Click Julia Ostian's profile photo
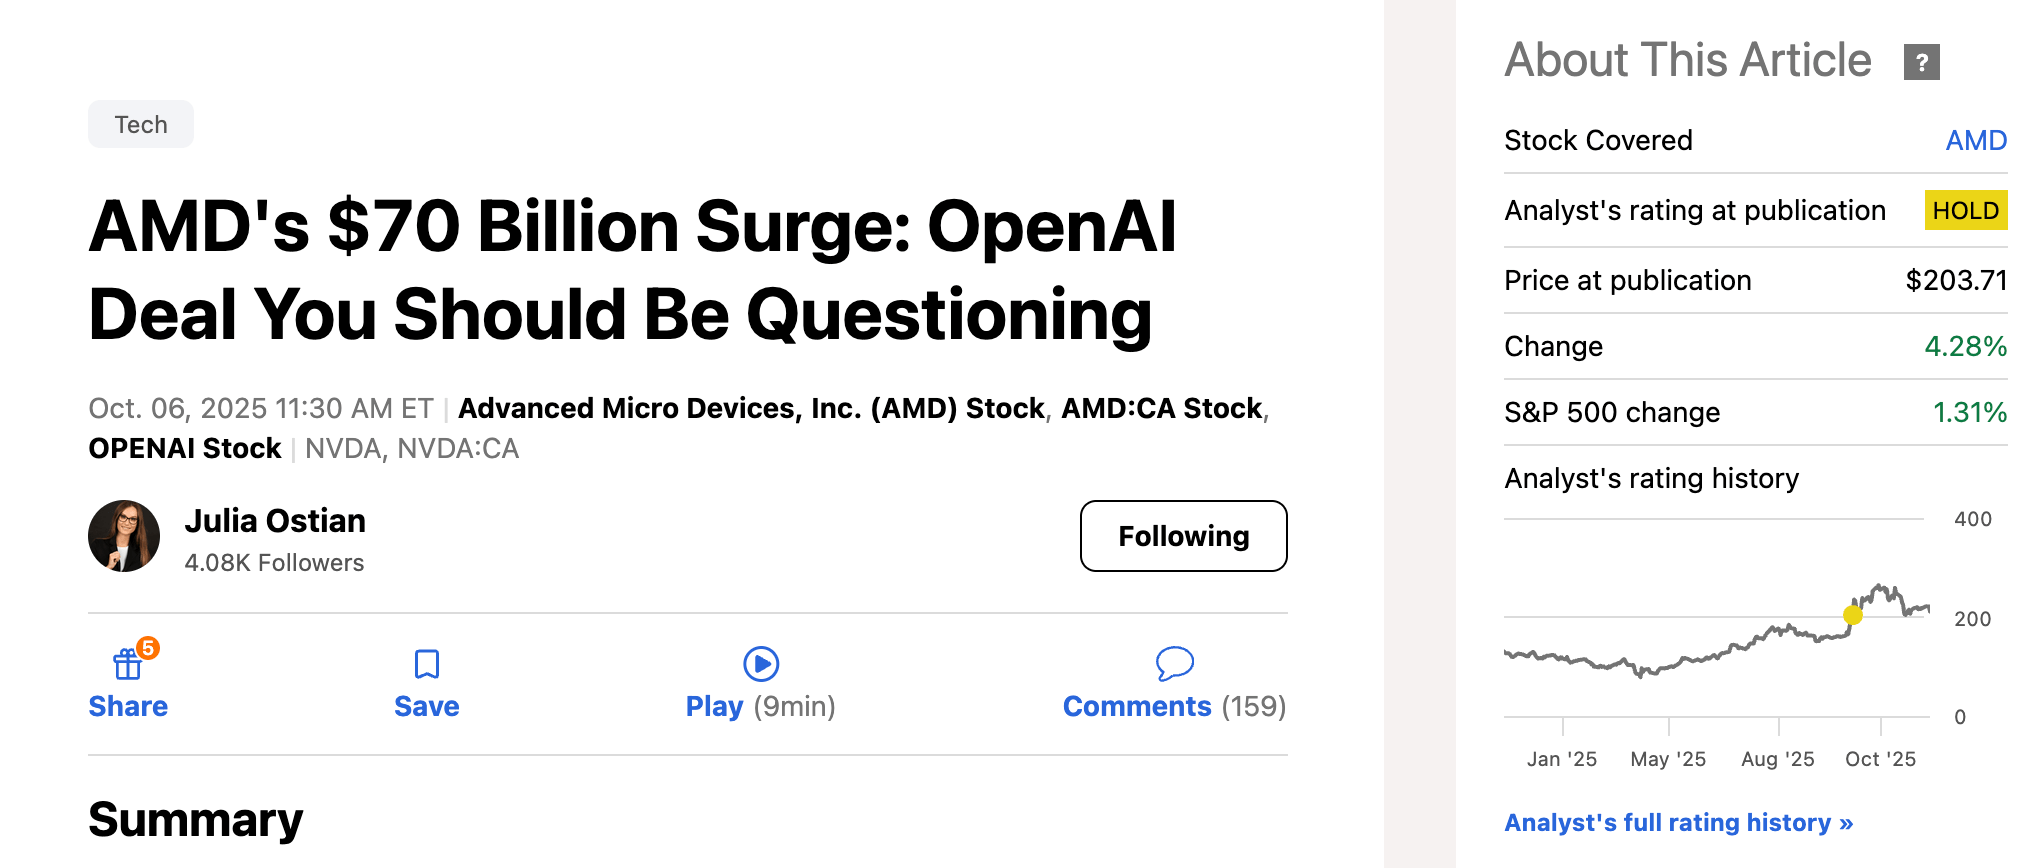The width and height of the screenshot is (2036, 868). coord(124,536)
